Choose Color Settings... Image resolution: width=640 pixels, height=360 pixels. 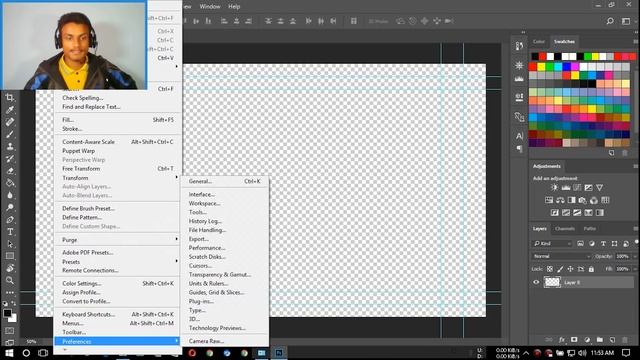coord(118,283)
